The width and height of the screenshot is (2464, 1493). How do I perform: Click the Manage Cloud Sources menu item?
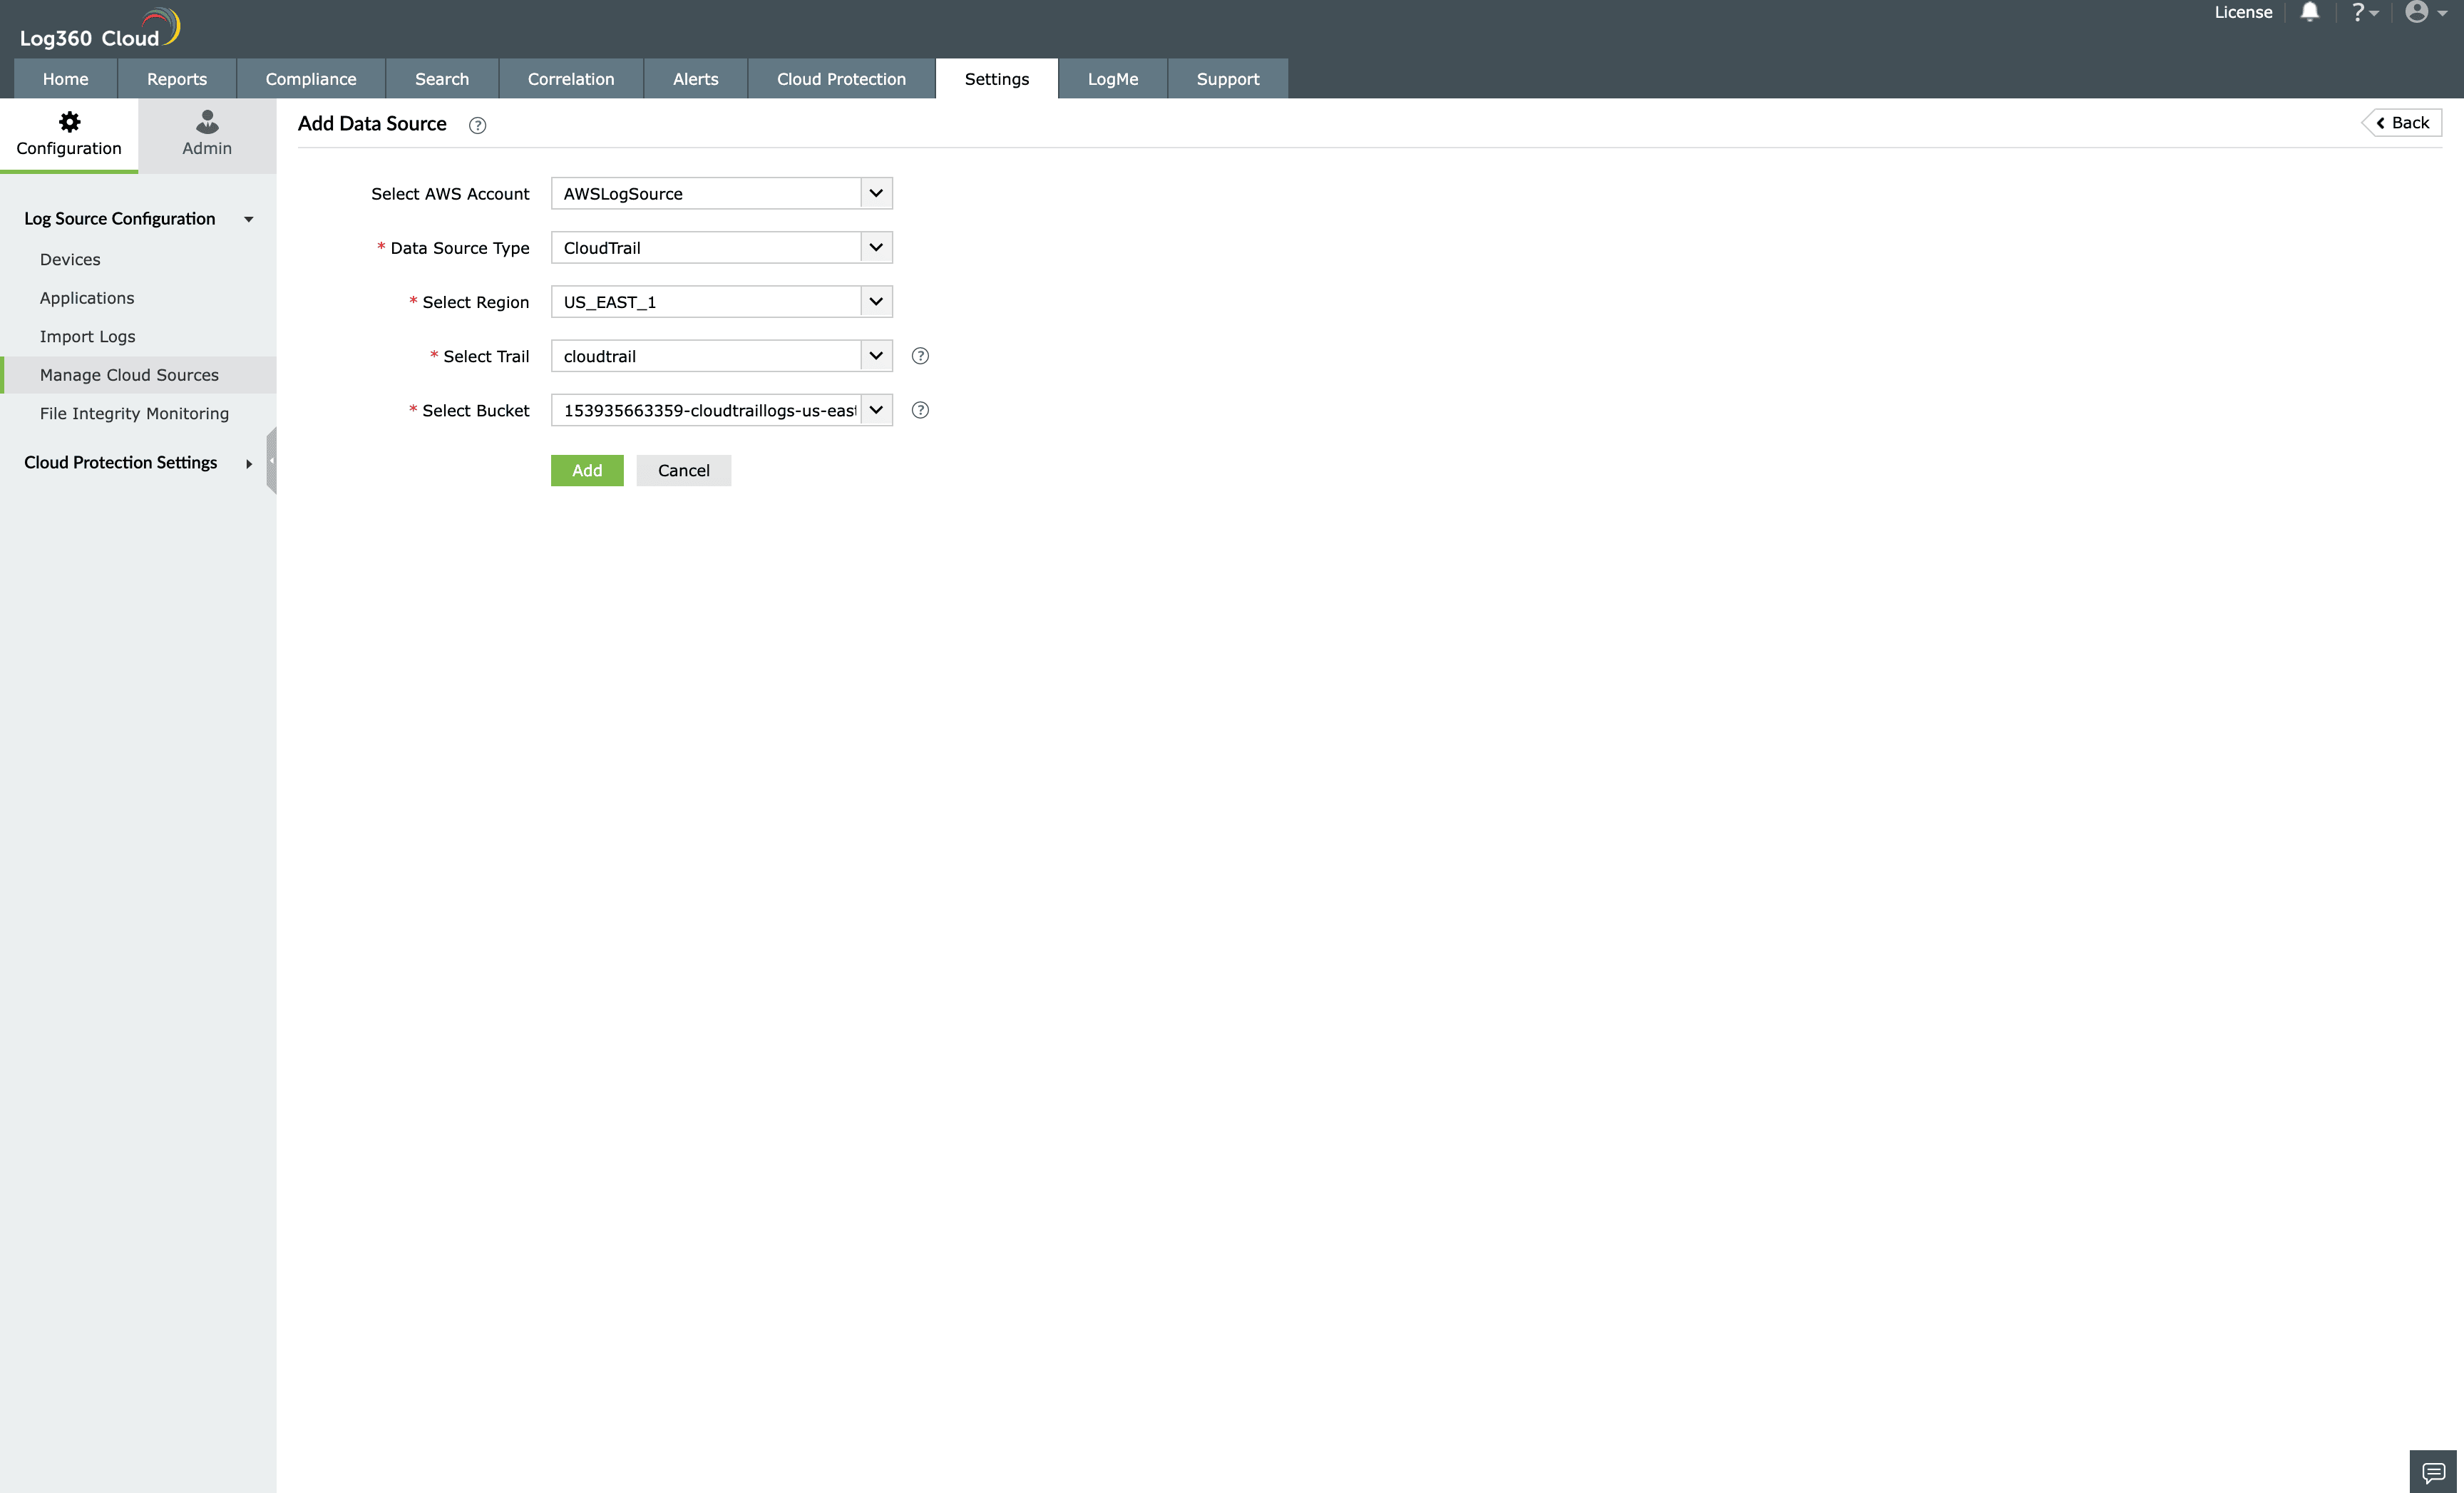tap(128, 375)
